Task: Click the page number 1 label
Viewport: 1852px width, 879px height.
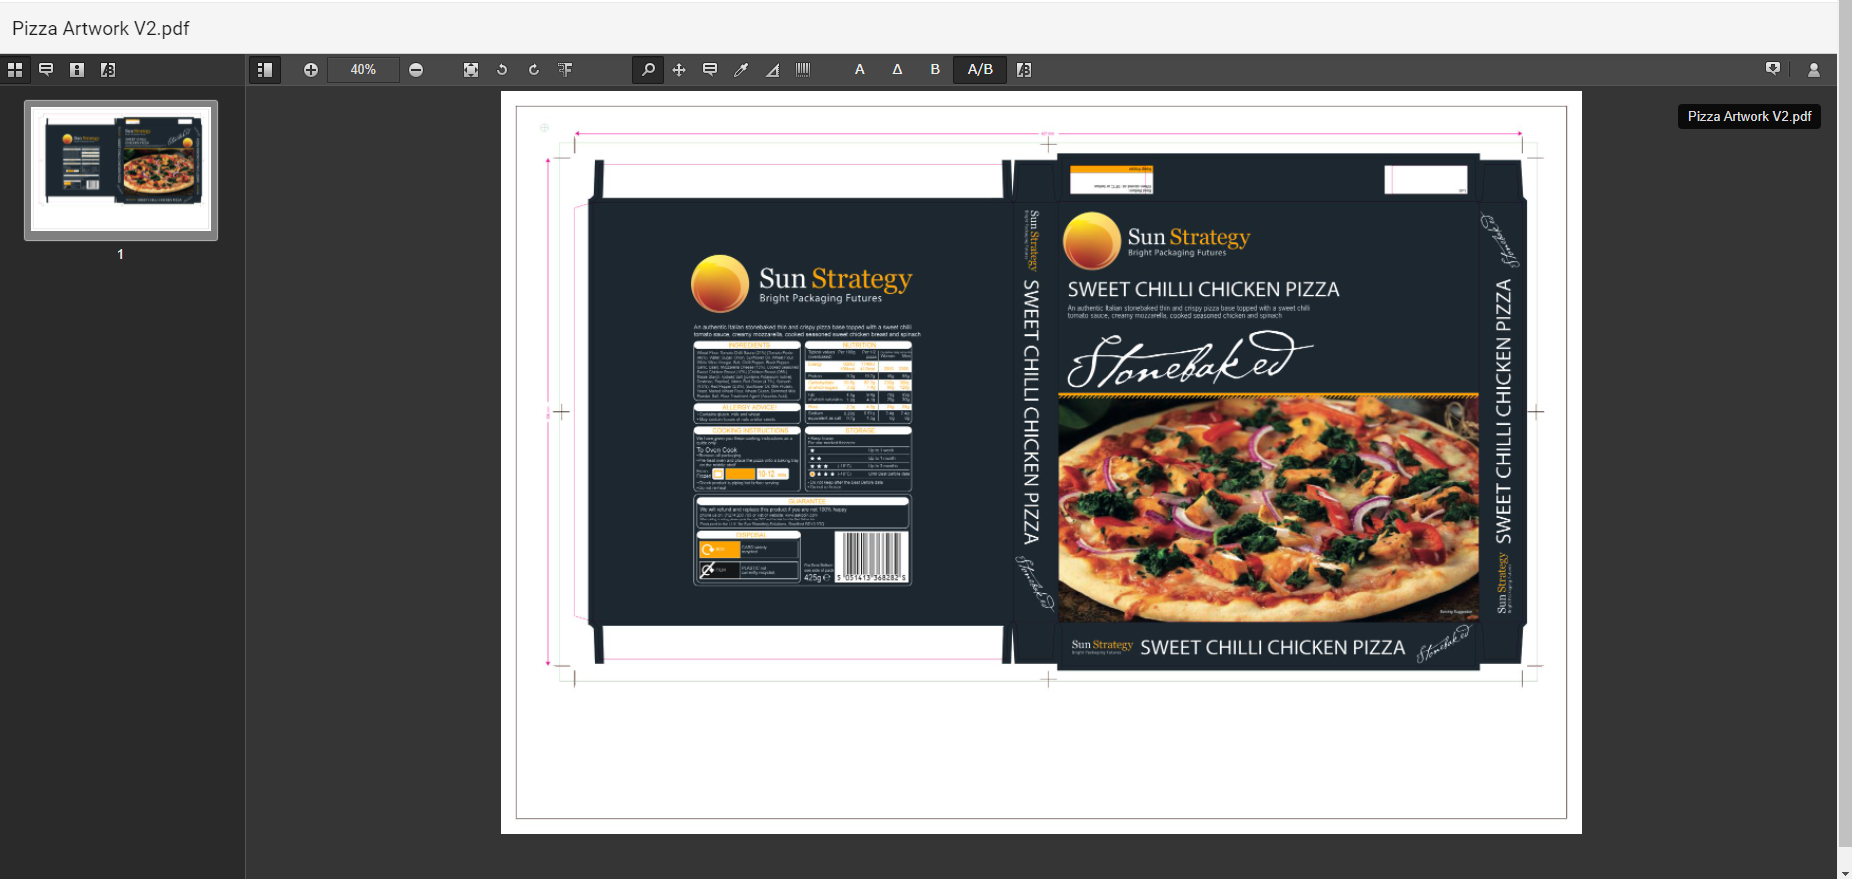Action: coord(120,254)
